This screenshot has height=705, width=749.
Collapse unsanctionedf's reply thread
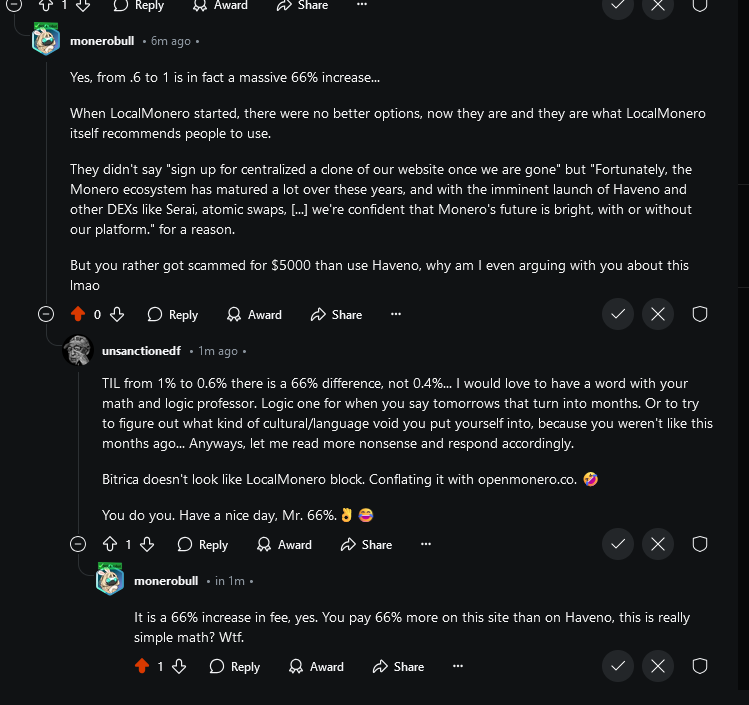pyautogui.click(x=78, y=545)
